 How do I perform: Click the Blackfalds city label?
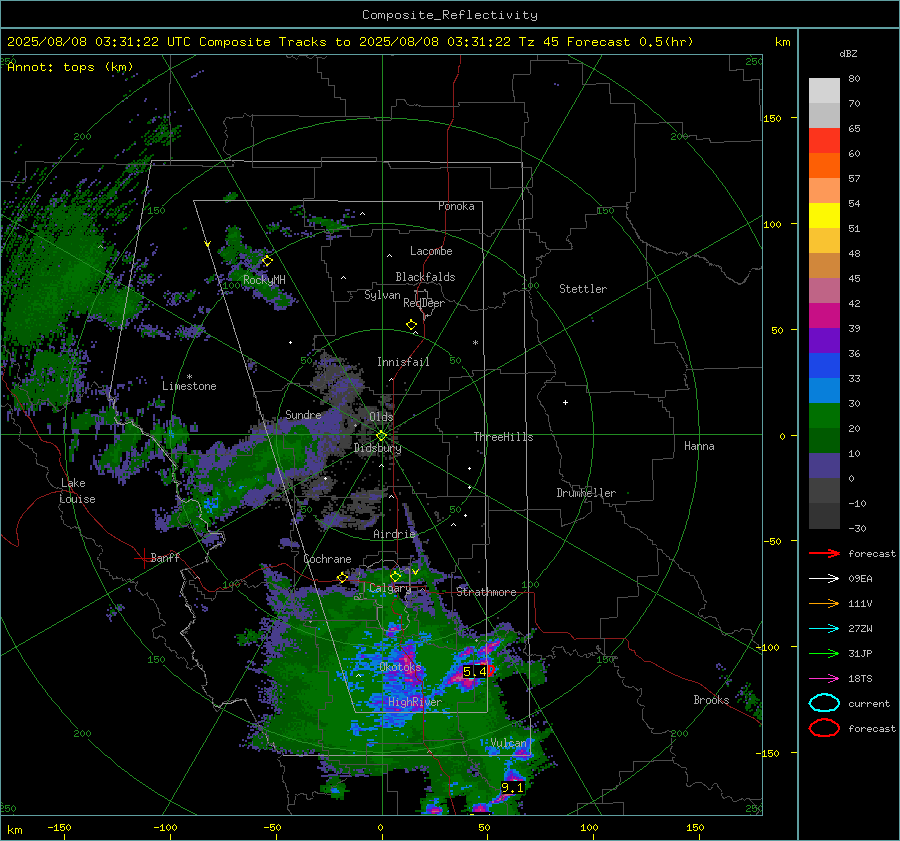[x=425, y=277]
